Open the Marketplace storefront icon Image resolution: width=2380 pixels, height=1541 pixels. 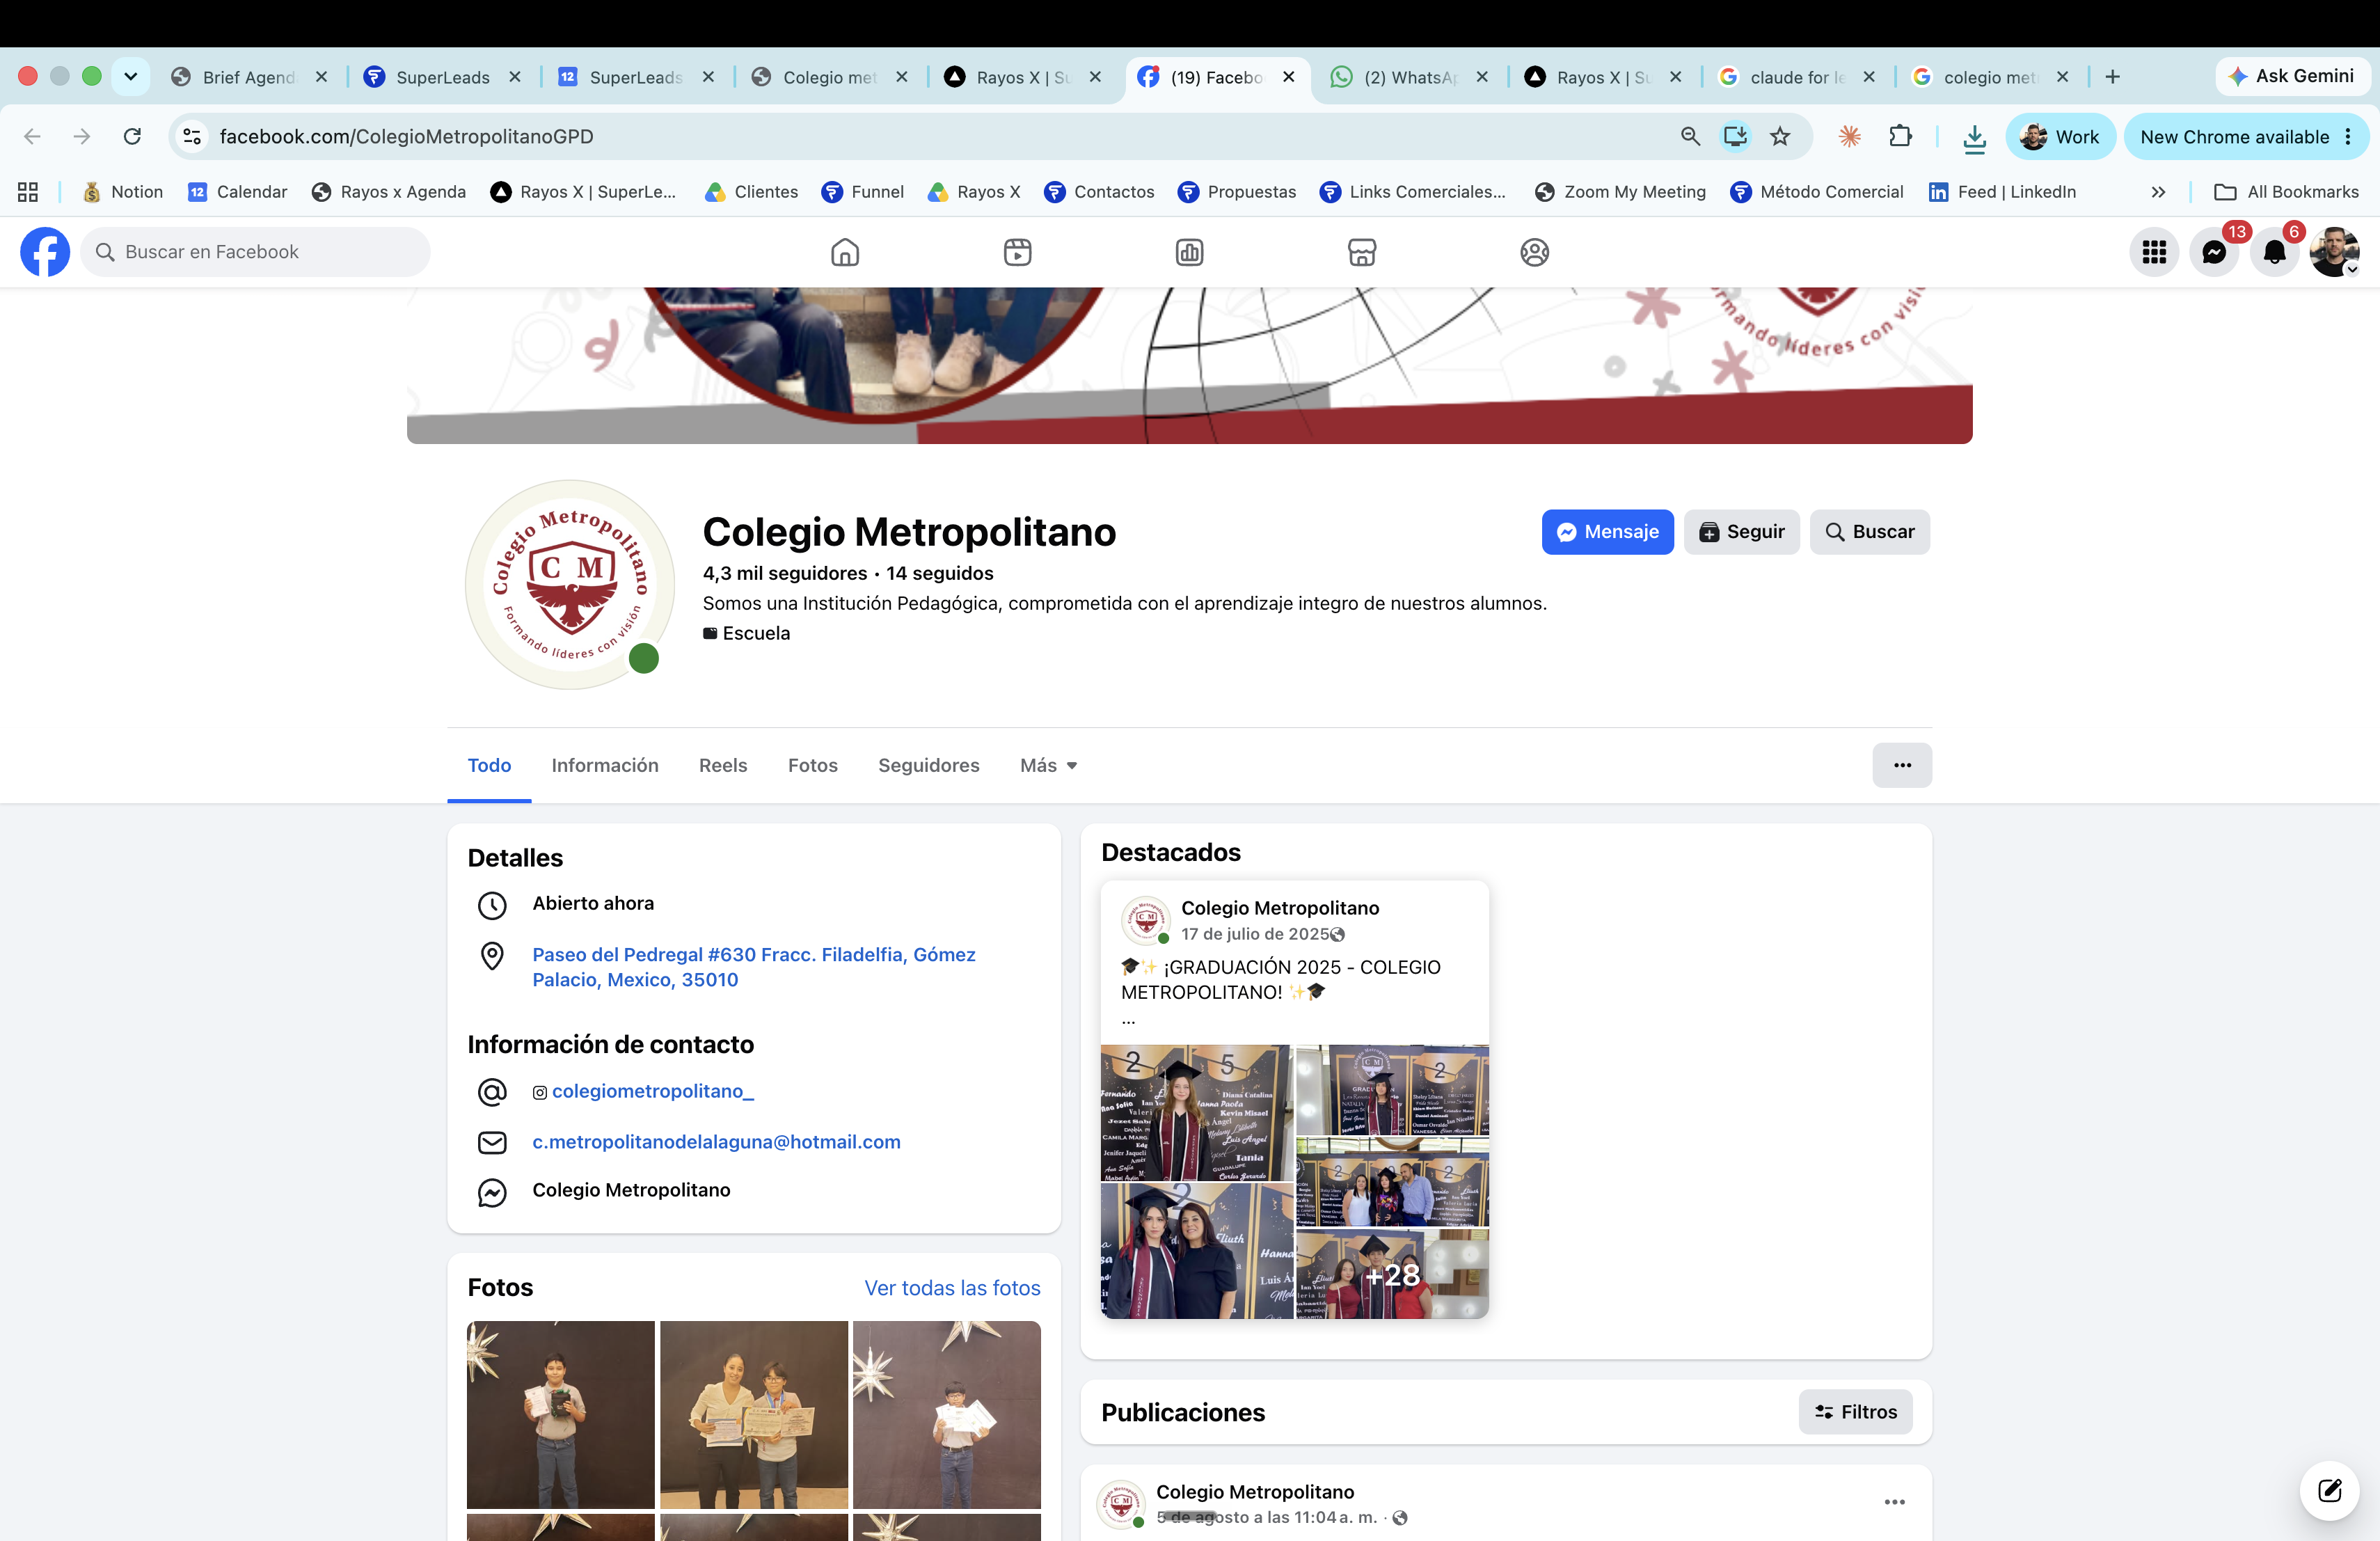pyautogui.click(x=1362, y=252)
